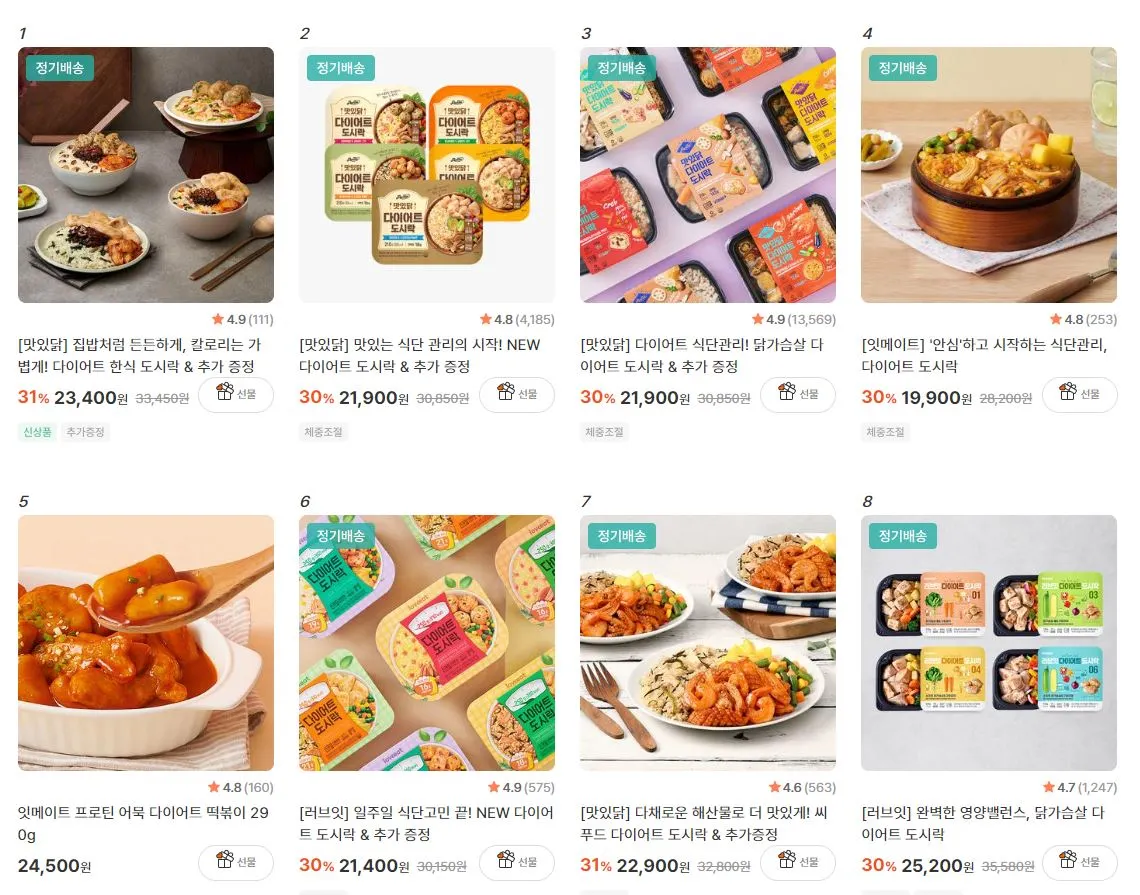Click gift icon button for the 23,400원 product
The image size is (1140, 895).
pyautogui.click(x=236, y=395)
